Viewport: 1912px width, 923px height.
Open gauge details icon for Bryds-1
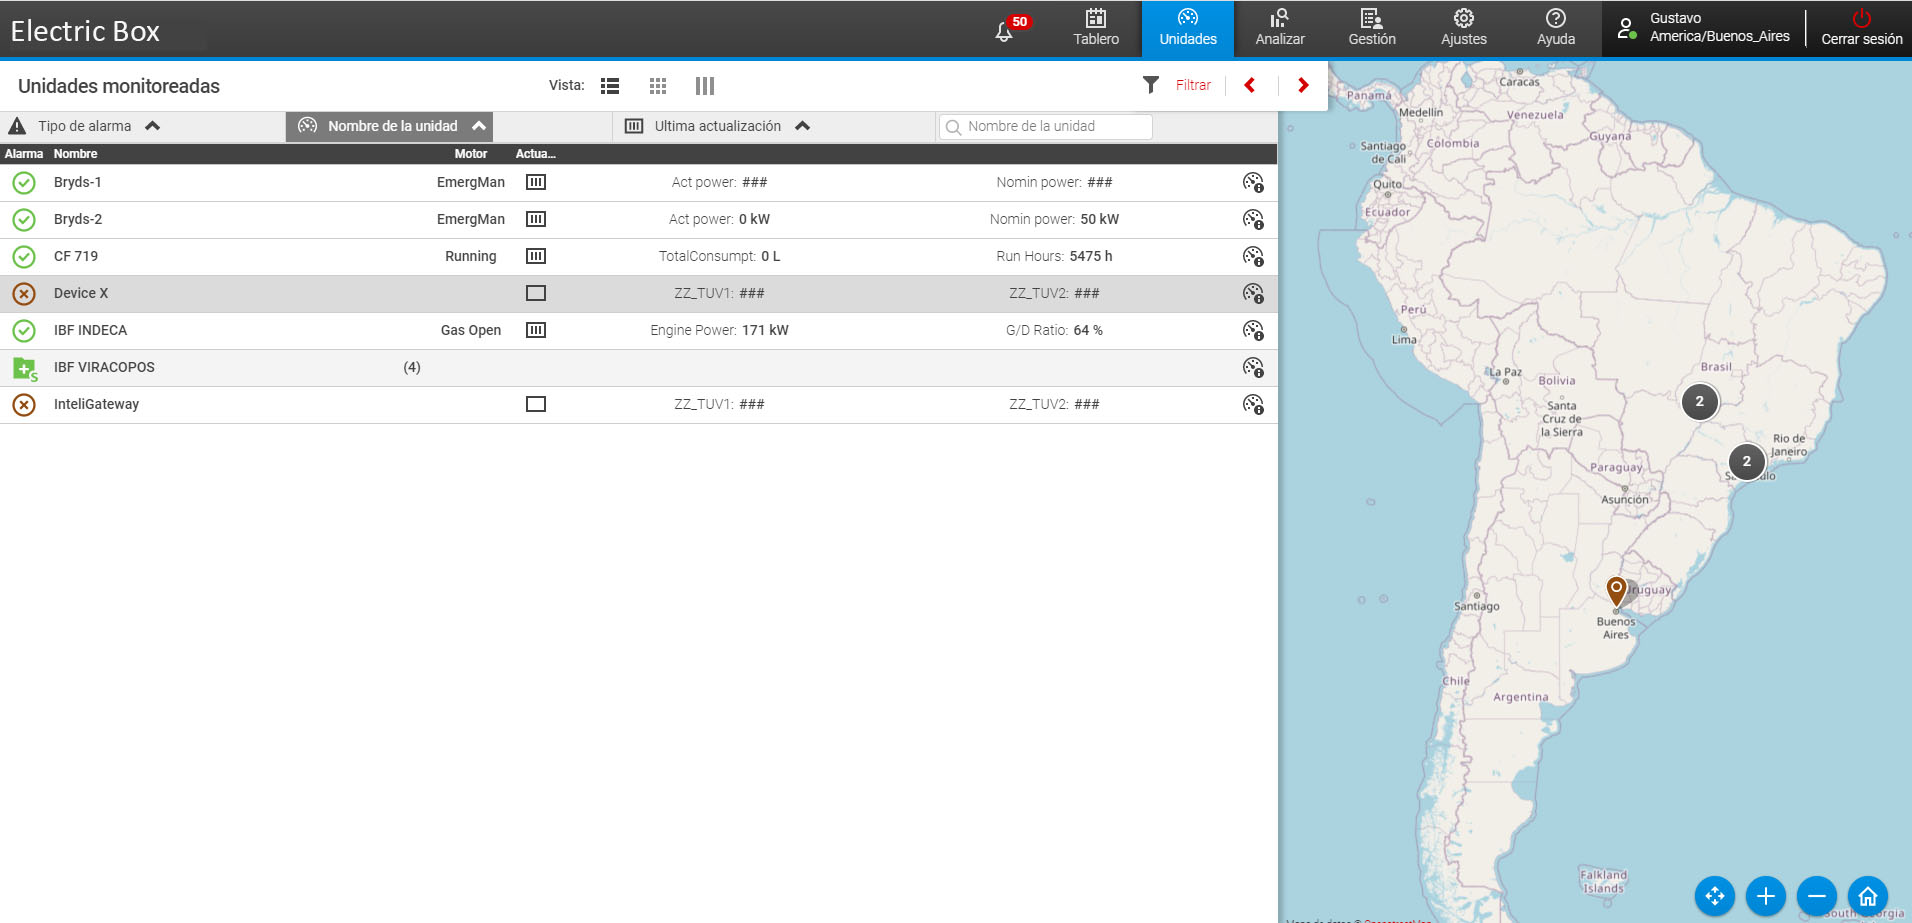coord(1252,182)
